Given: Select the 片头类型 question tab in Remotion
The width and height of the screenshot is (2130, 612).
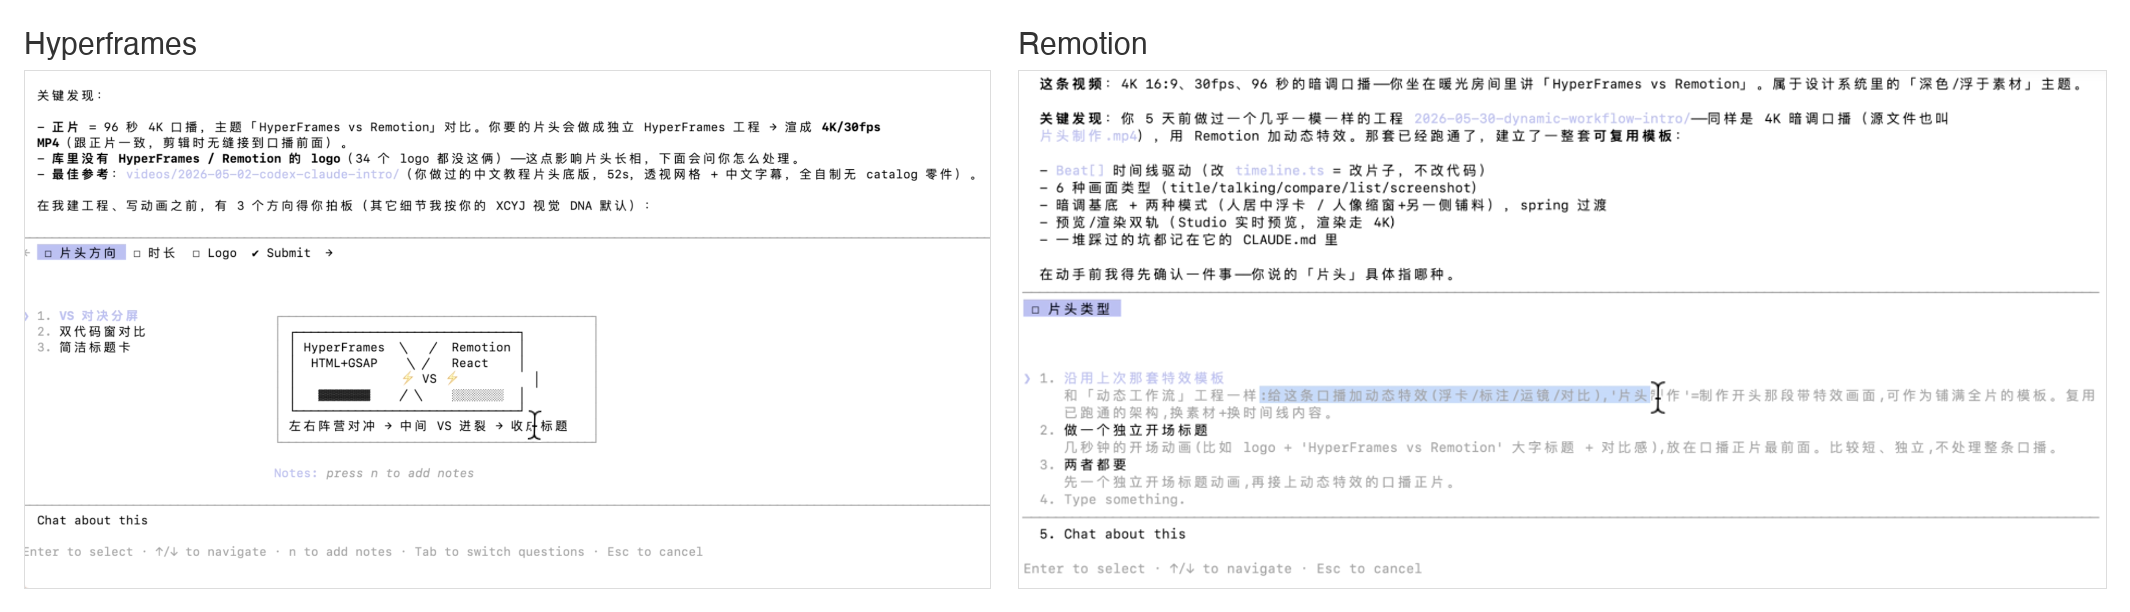Looking at the screenshot, I should [1071, 309].
